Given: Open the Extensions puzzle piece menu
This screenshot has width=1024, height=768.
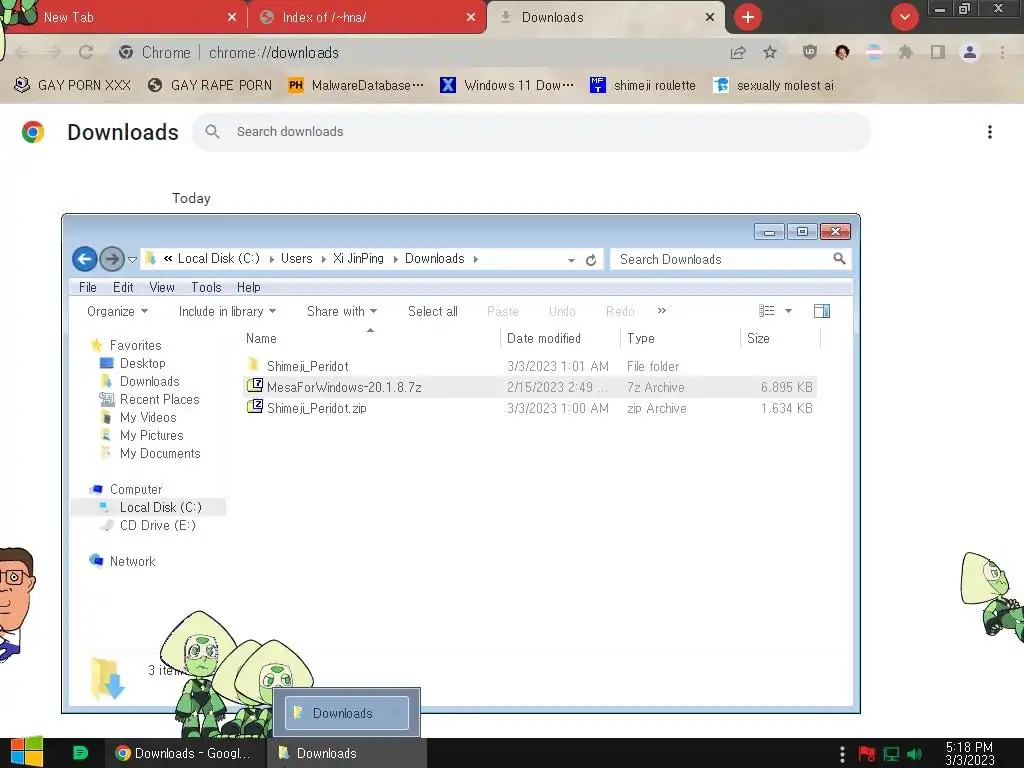Looking at the screenshot, I should pos(905,52).
